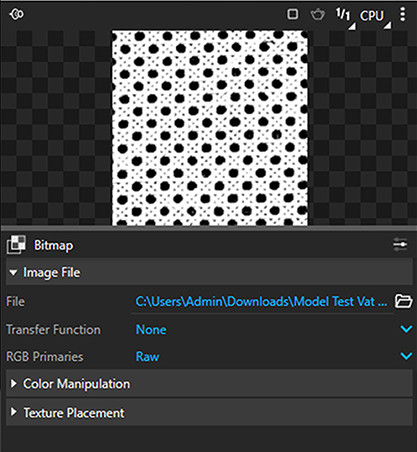The image size is (417, 452).
Task: Open the Bitmap sliders settings icon
Action: (x=400, y=244)
